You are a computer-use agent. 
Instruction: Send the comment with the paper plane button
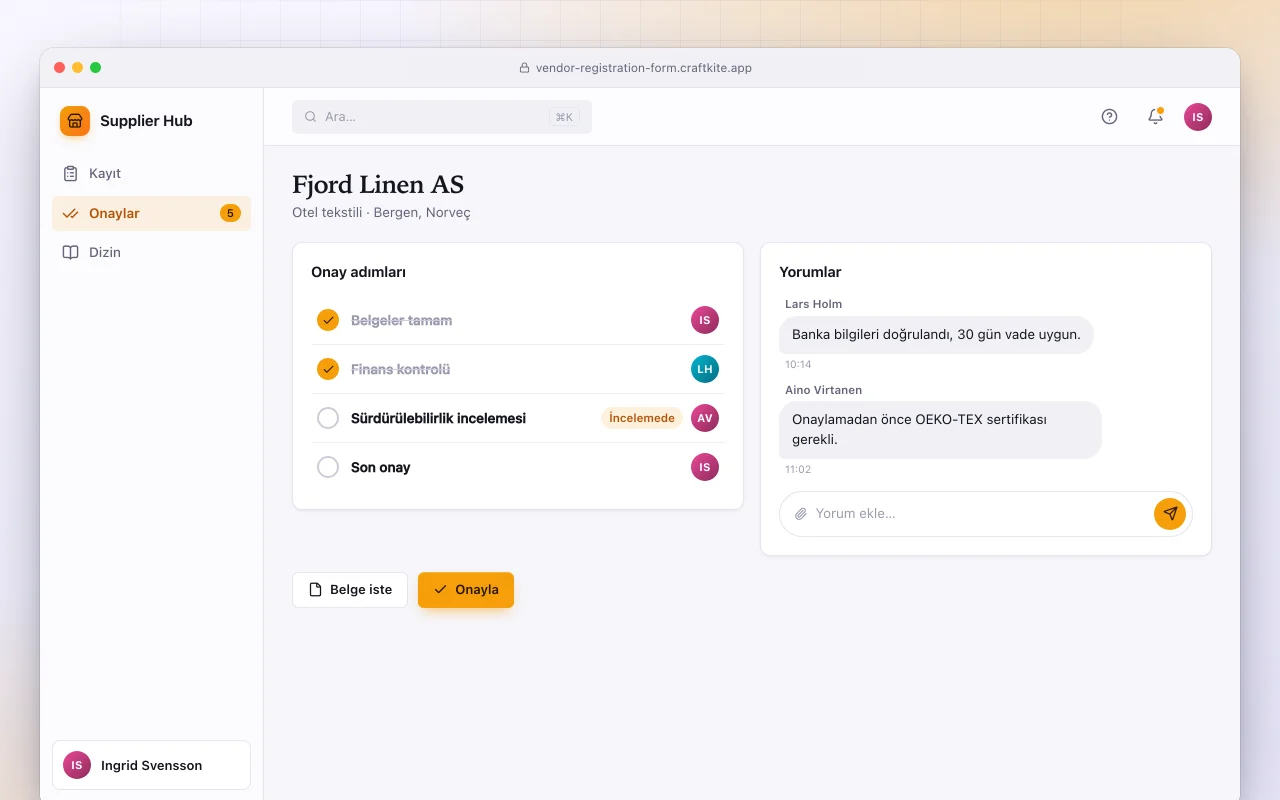point(1170,514)
